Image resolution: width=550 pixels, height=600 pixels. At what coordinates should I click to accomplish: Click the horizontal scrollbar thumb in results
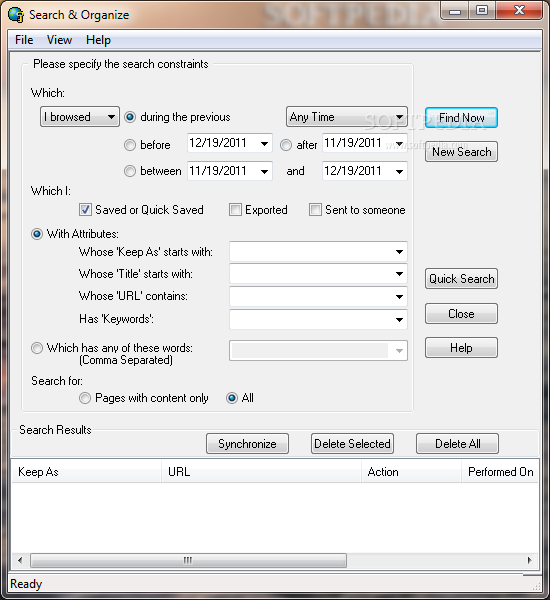pos(188,561)
